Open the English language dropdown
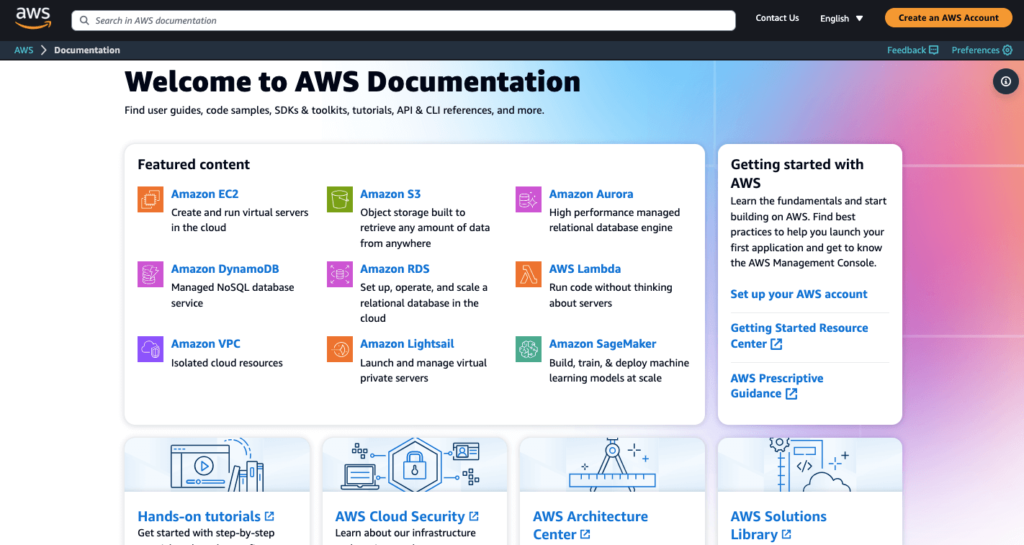 pyautogui.click(x=842, y=18)
